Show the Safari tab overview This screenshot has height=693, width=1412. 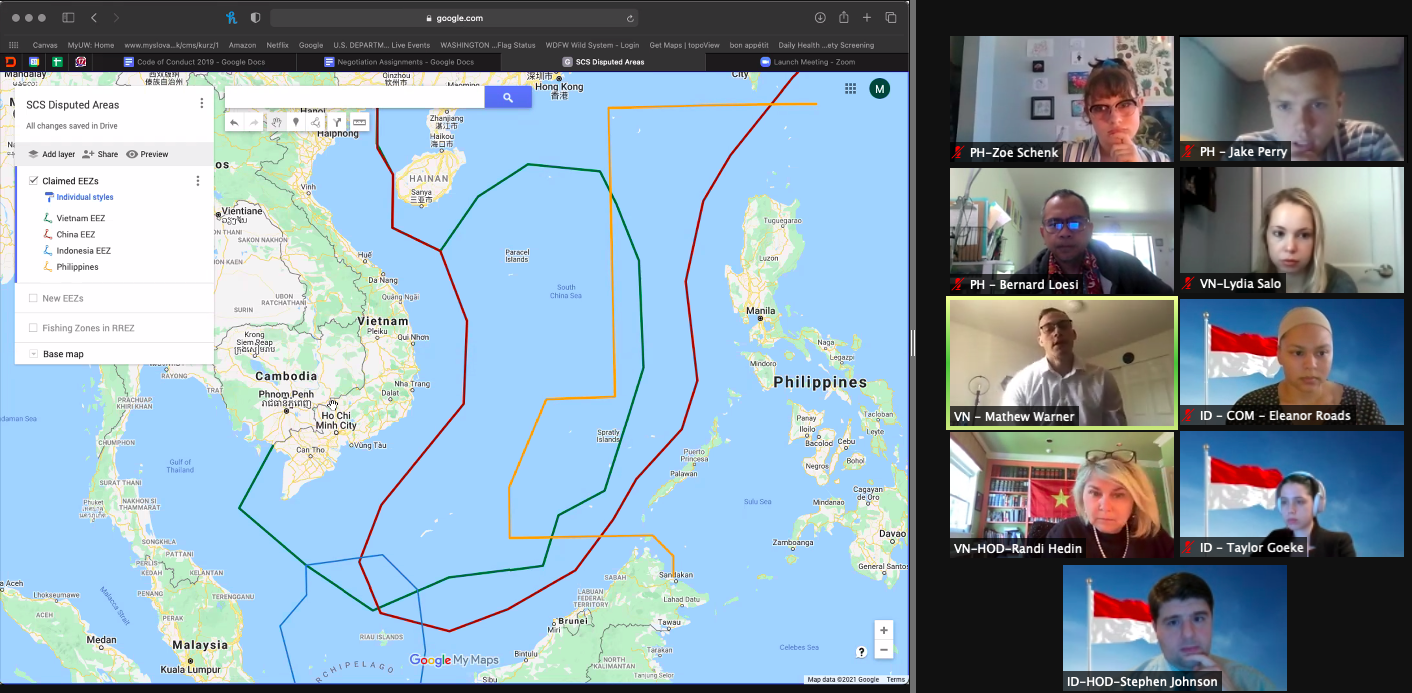point(891,18)
